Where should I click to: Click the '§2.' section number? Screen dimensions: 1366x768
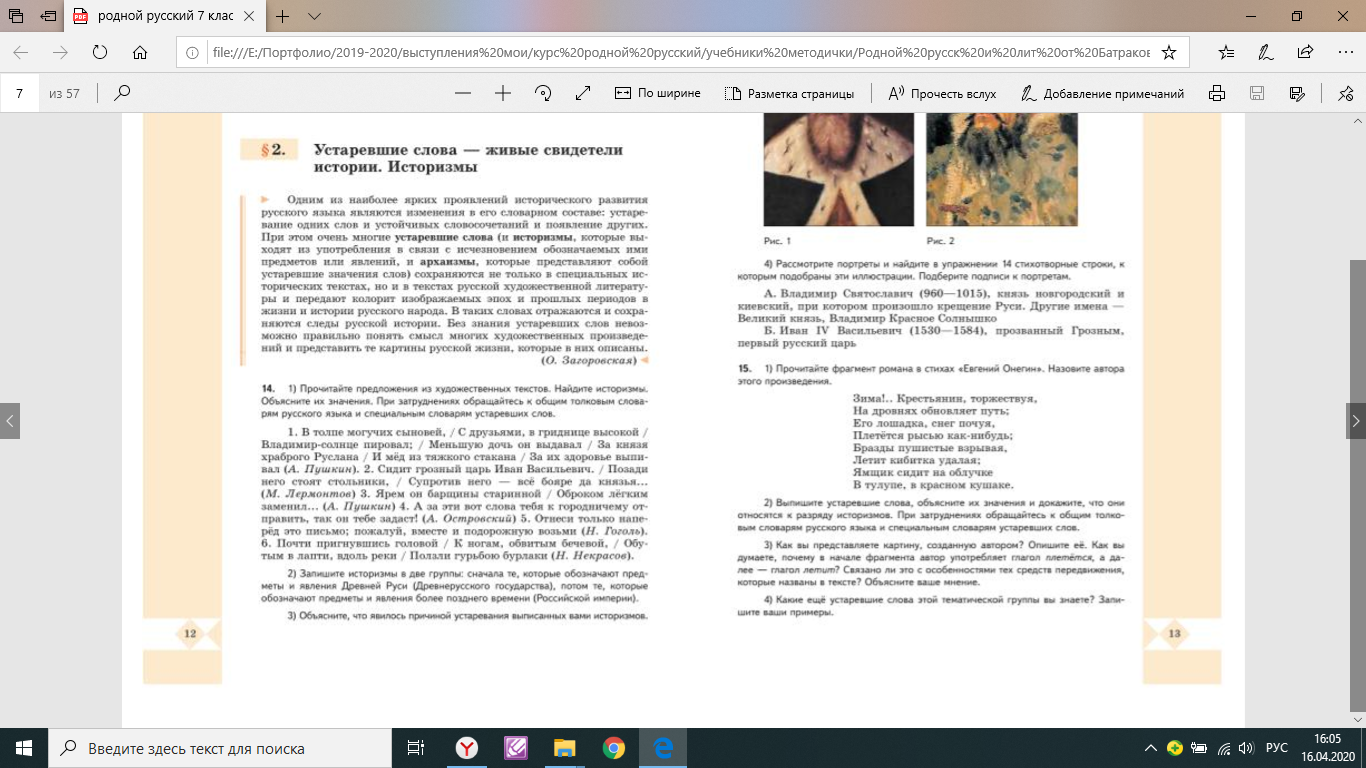point(273,151)
